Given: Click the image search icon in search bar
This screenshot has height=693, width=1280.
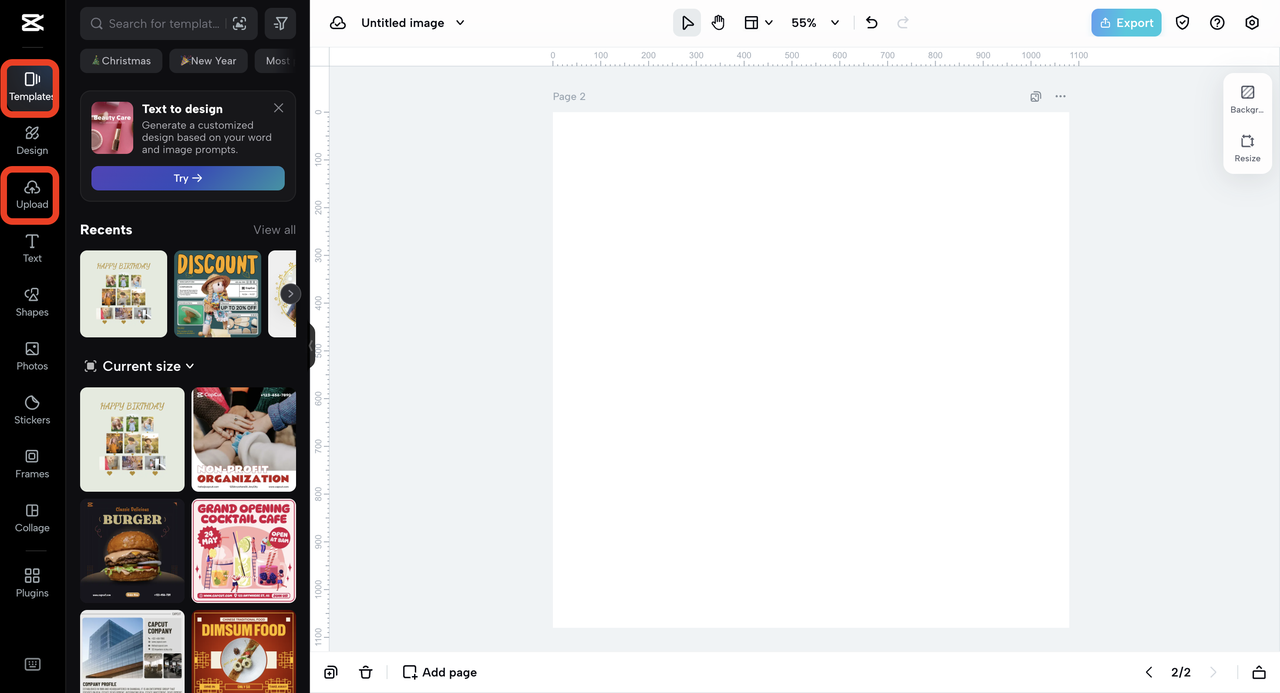Looking at the screenshot, I should (x=239, y=23).
